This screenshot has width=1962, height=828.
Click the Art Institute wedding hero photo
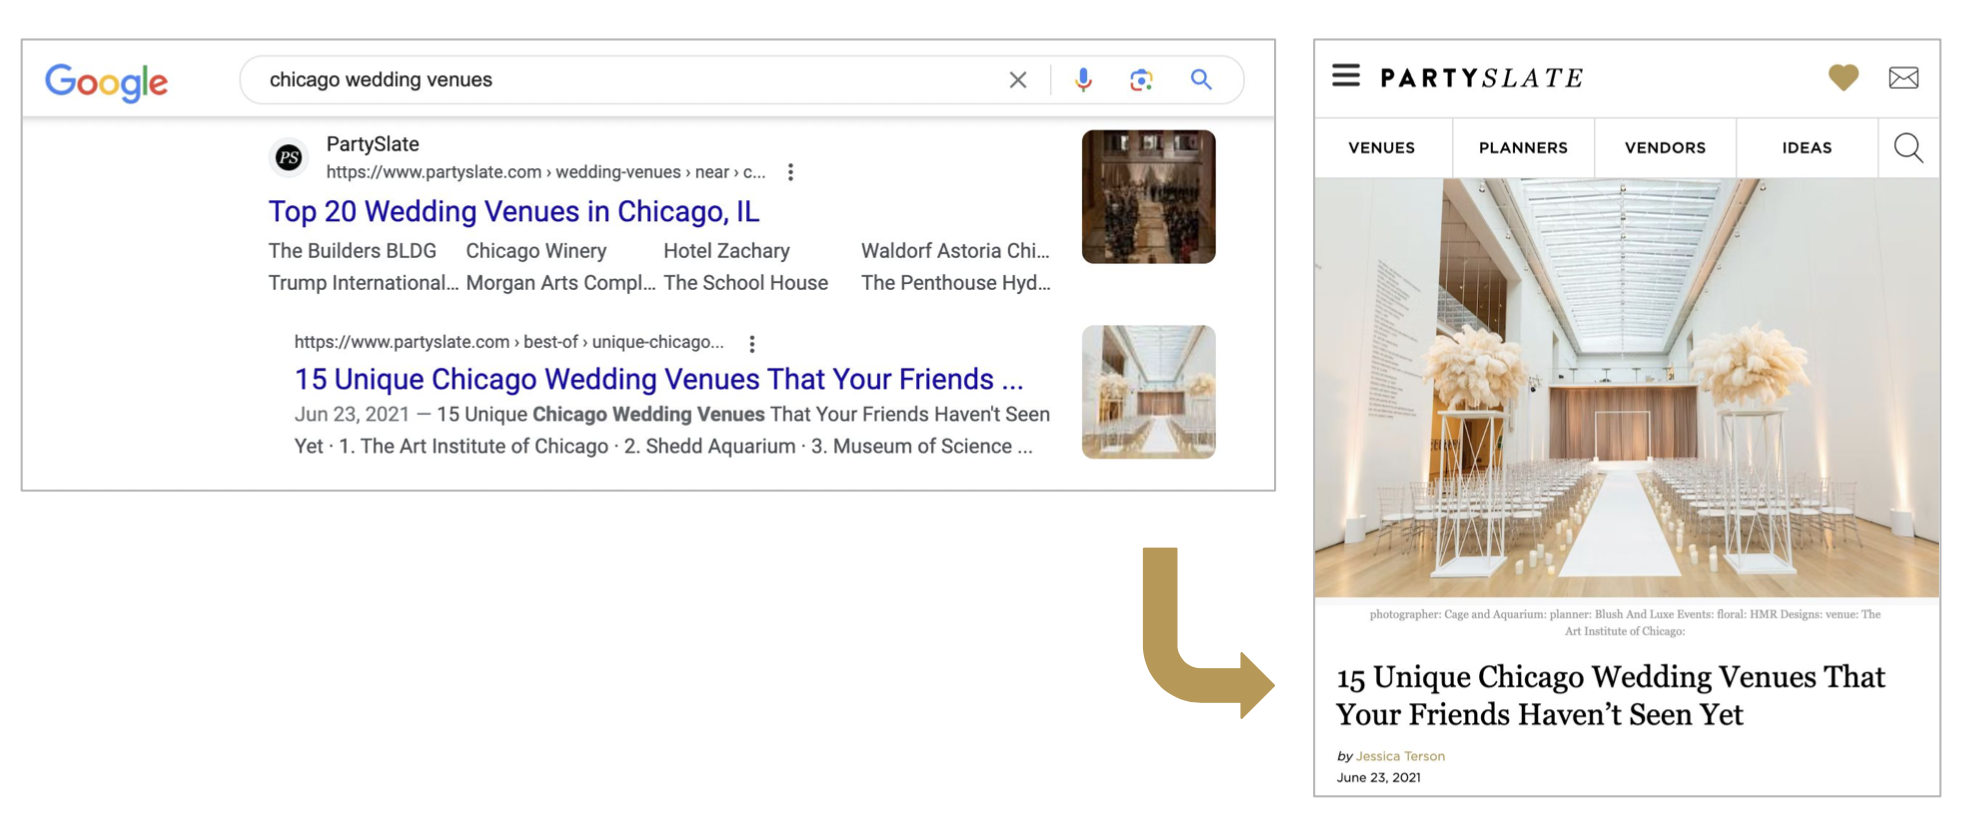(1627, 388)
